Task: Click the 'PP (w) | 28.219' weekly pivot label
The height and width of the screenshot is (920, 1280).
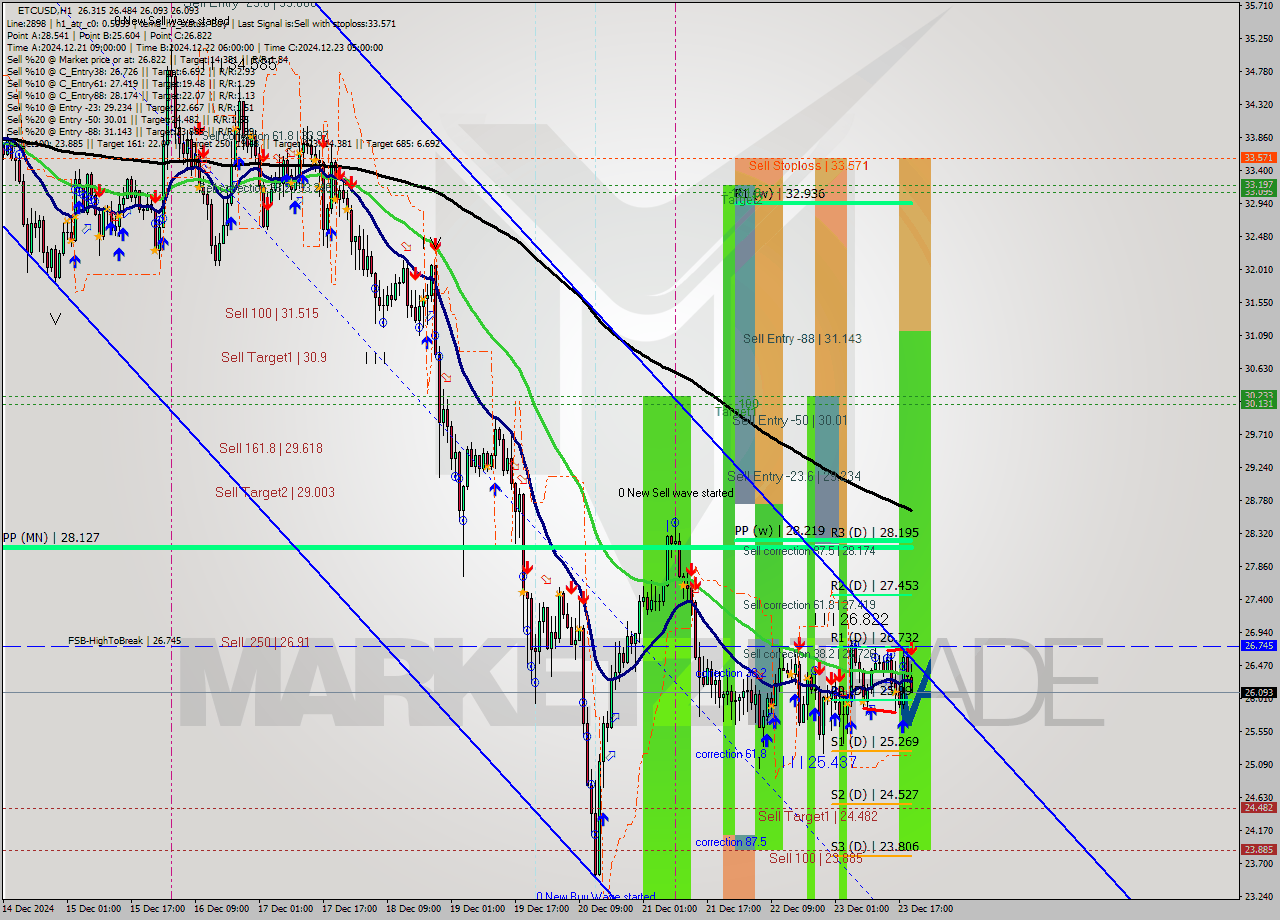Action: click(780, 531)
